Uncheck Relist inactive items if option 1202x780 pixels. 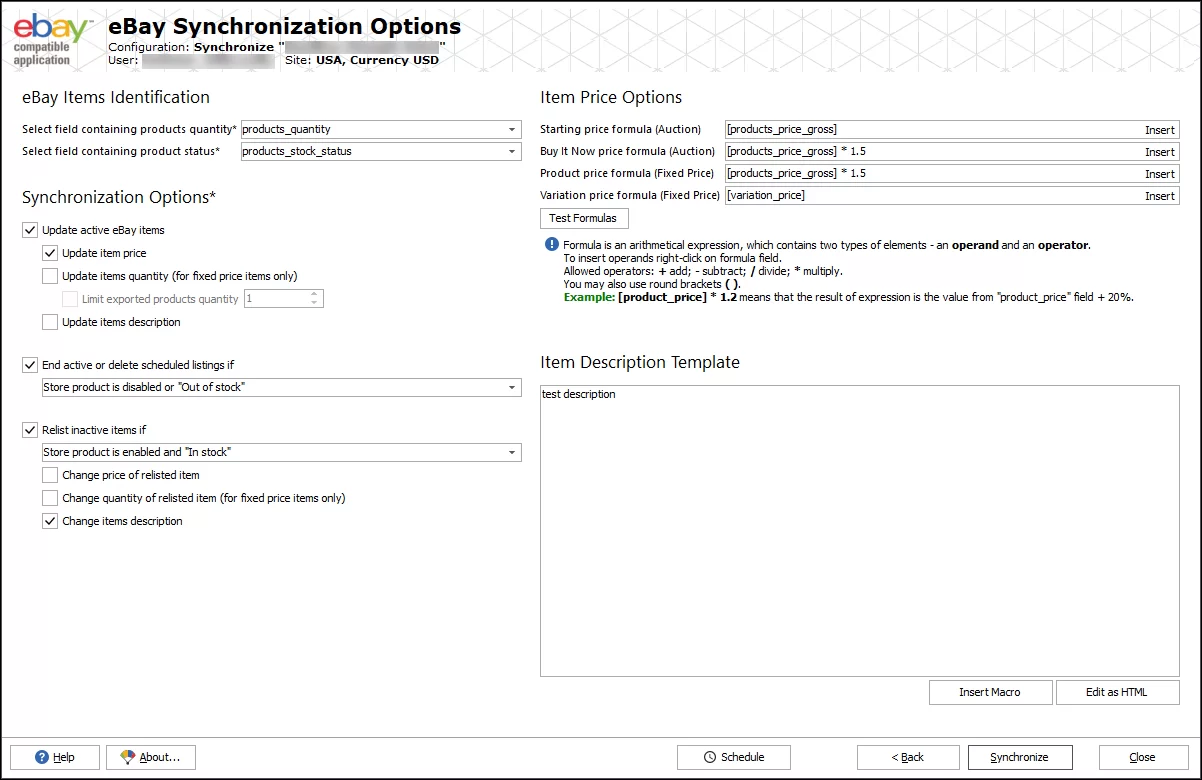(30, 430)
